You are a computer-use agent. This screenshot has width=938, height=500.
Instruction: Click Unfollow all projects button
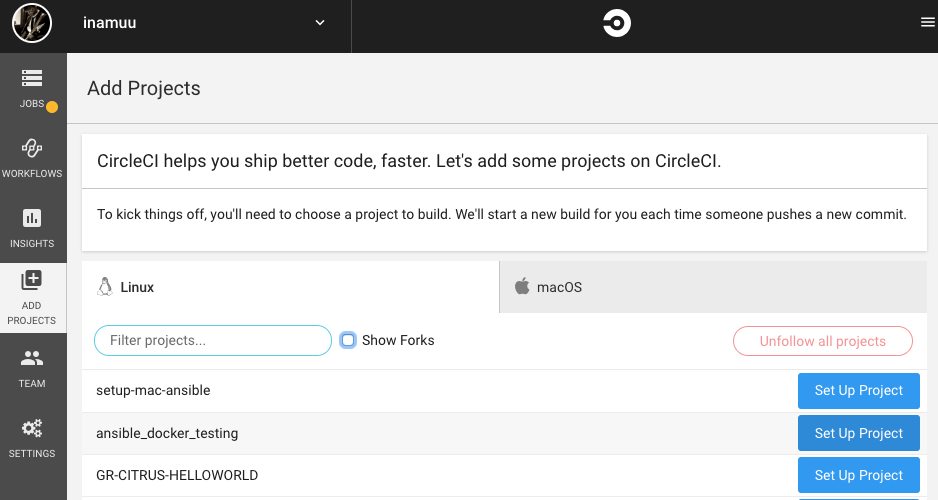click(822, 341)
